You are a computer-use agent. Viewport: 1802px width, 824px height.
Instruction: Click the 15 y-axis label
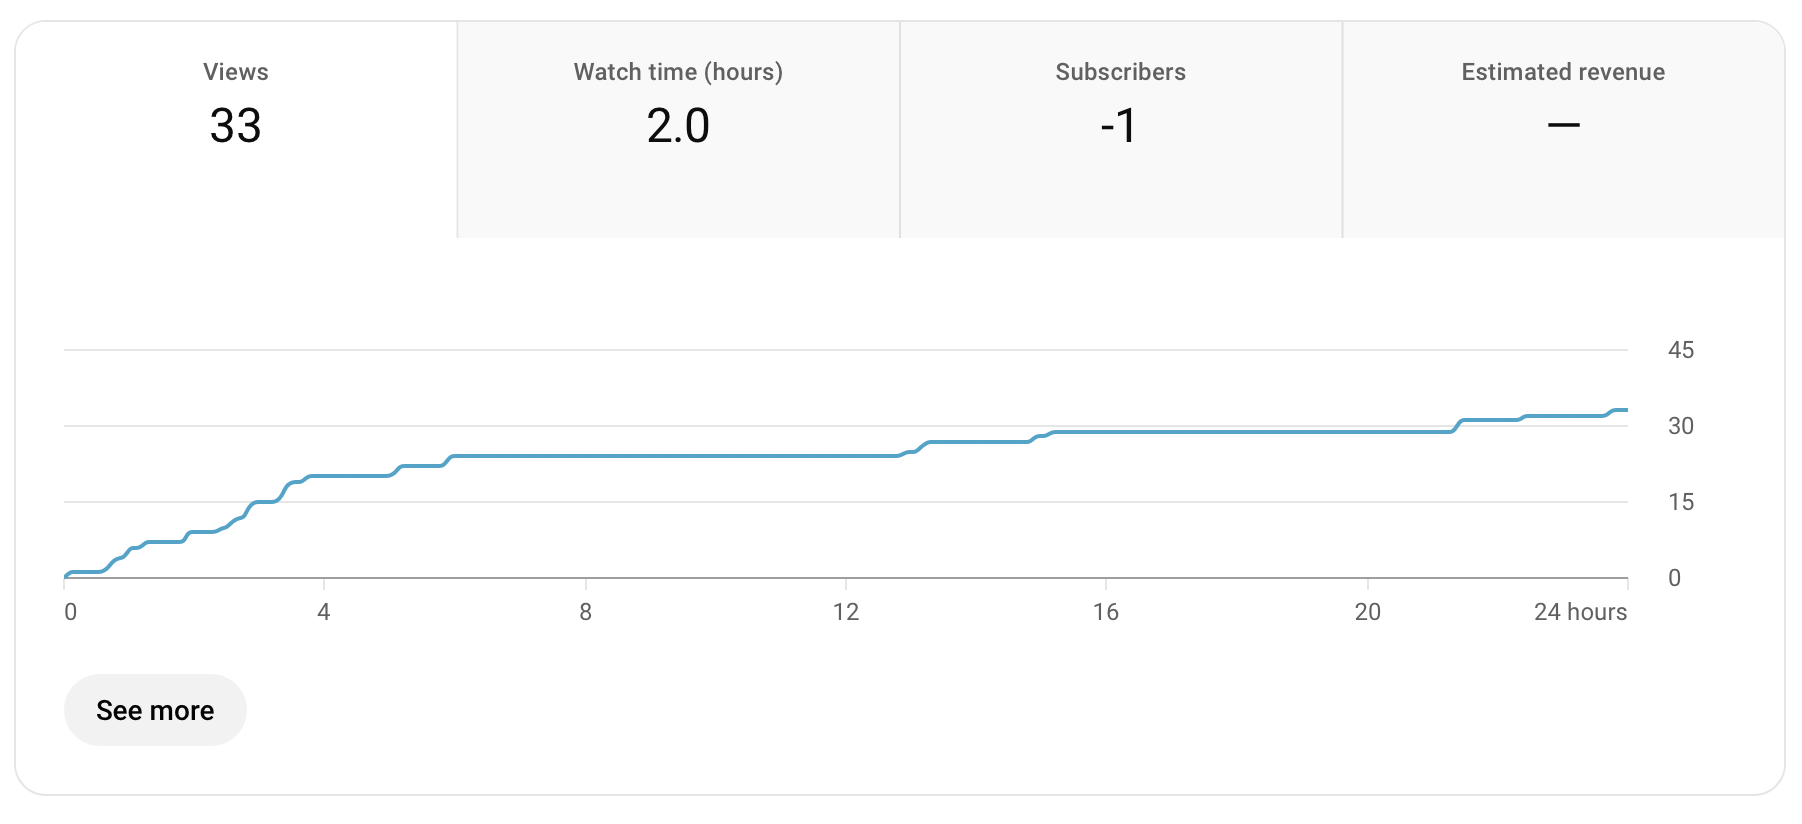1681,502
